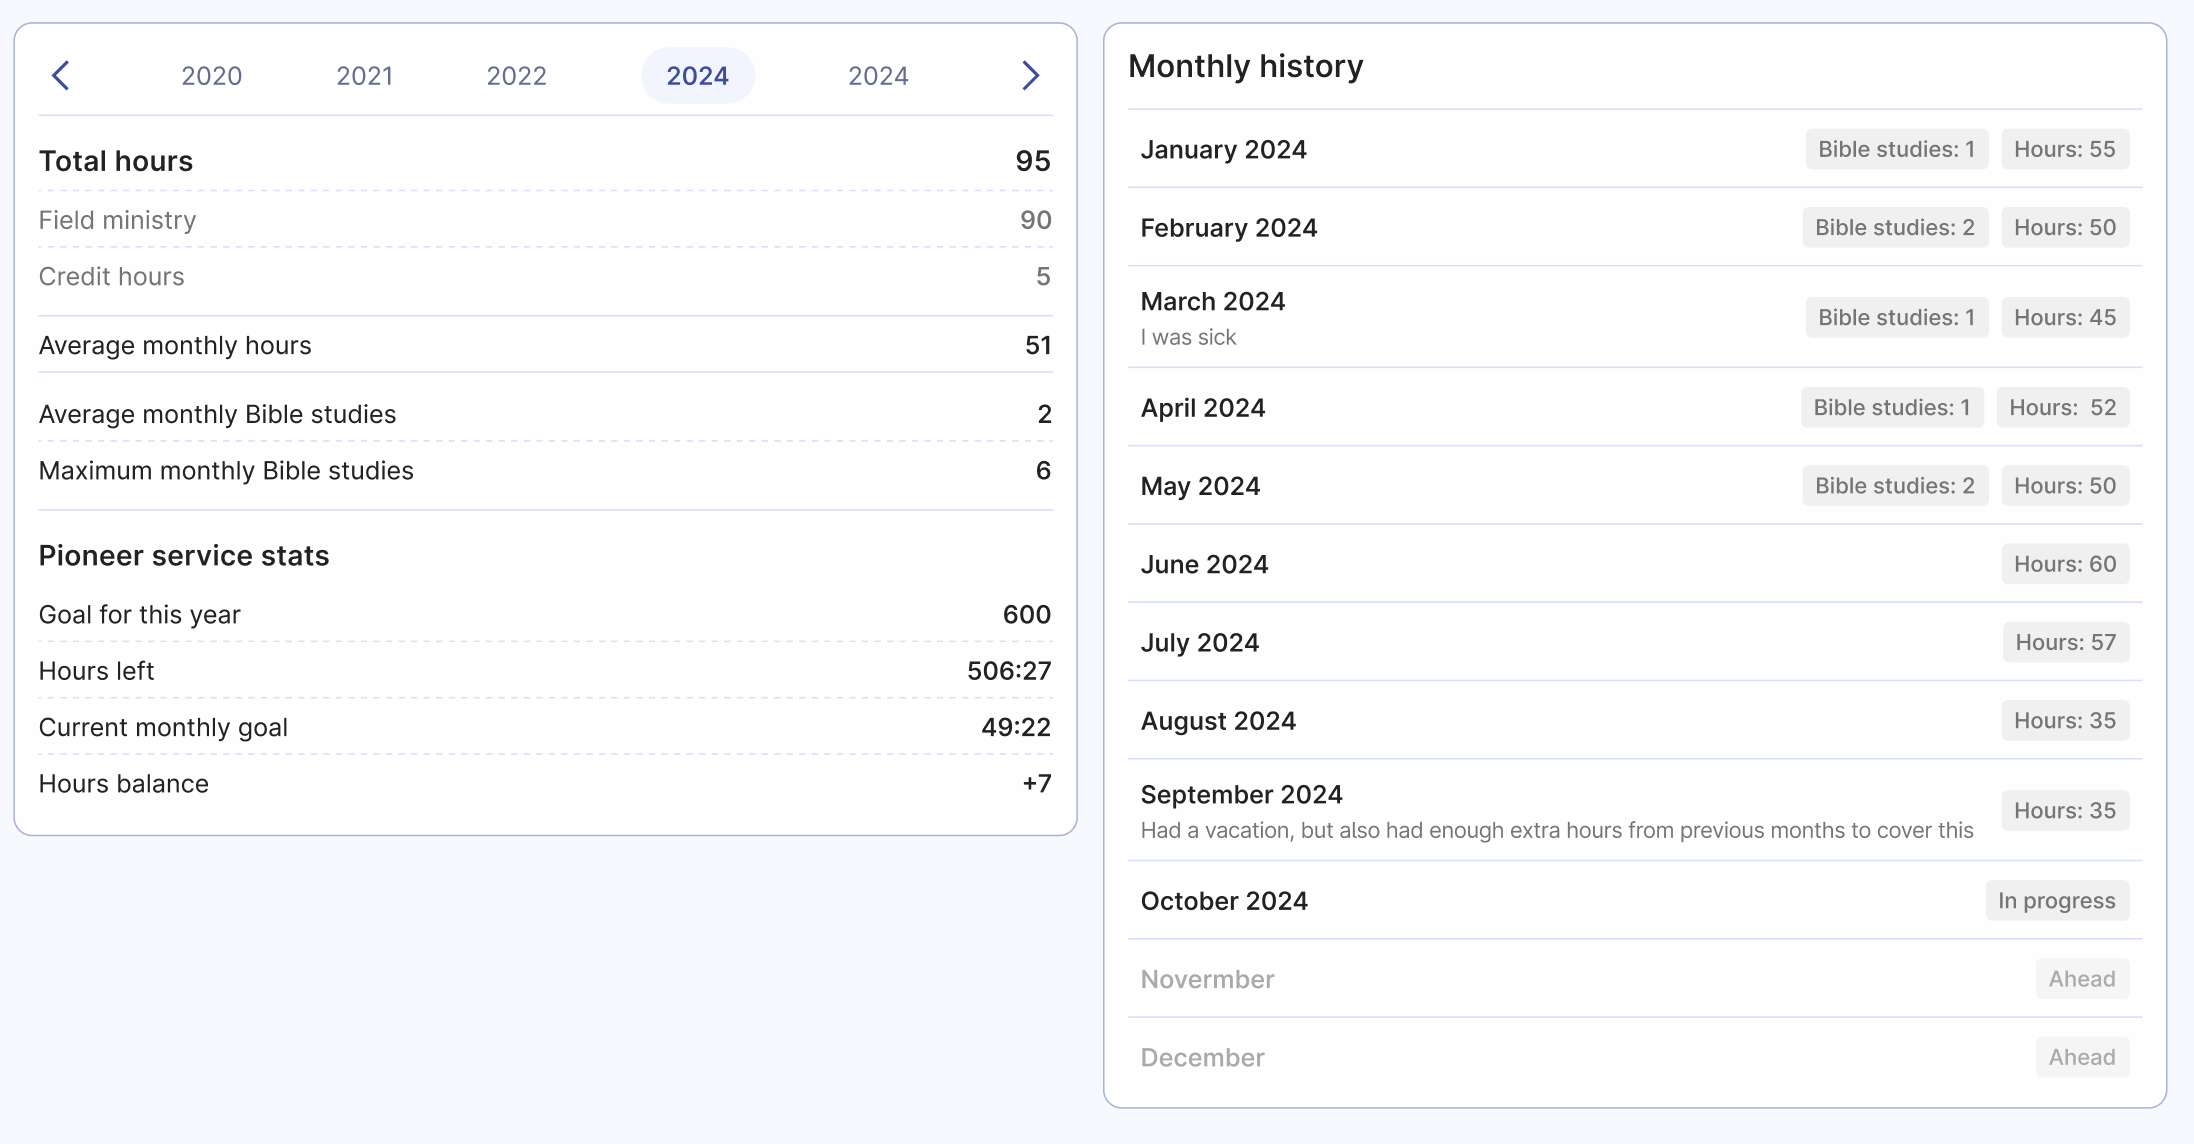Click the 'Hours balance' value +7
Screen dimensions: 2194x1144
(x=1035, y=783)
